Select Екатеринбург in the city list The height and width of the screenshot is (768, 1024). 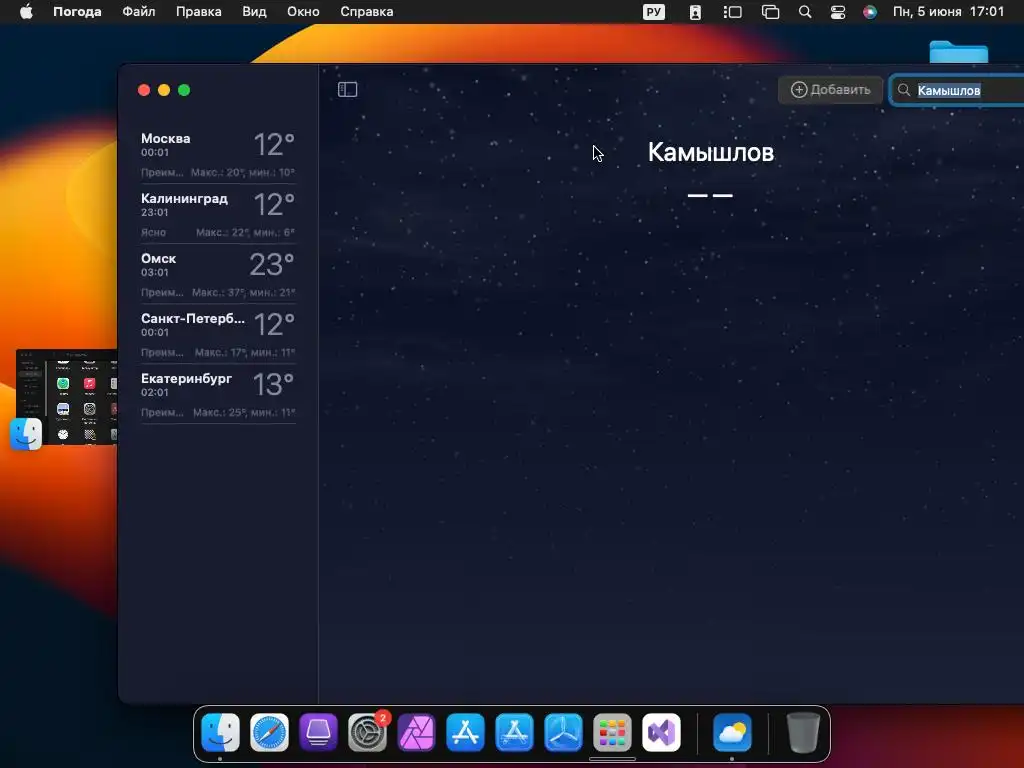coord(218,394)
